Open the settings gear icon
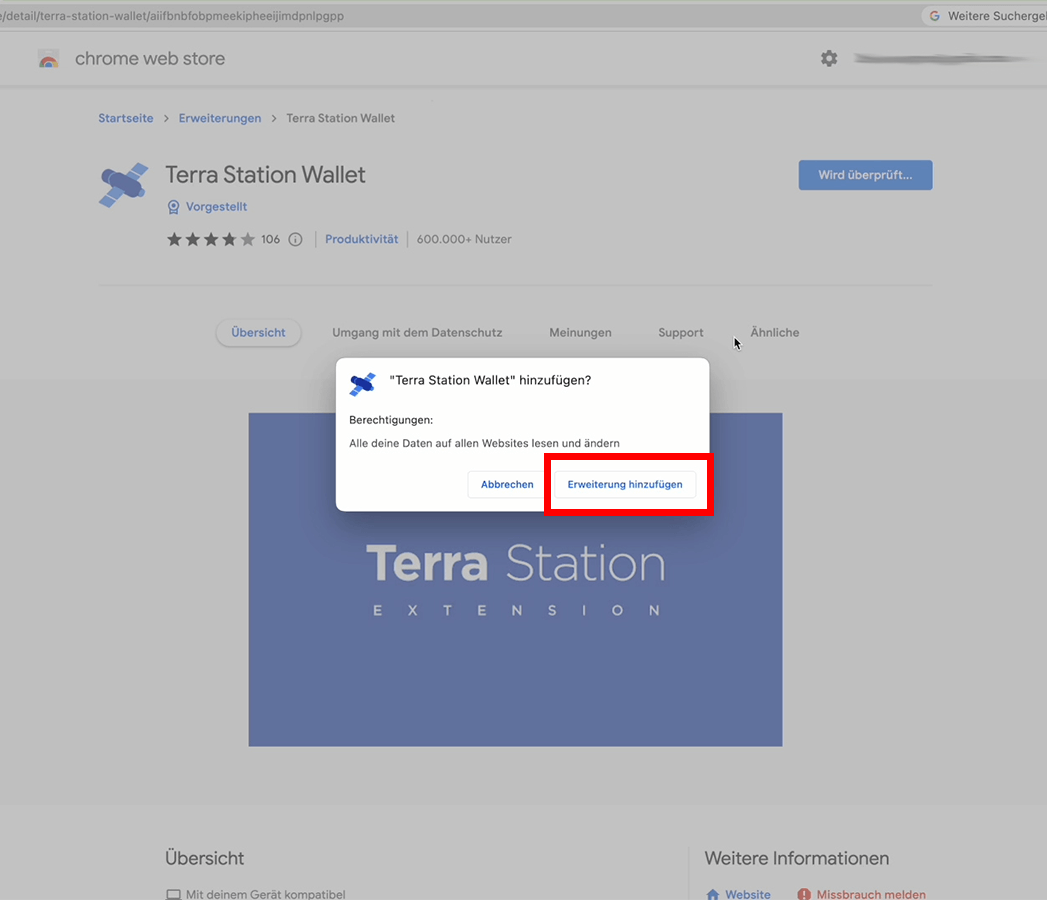The image size is (1047, 900). click(x=829, y=58)
